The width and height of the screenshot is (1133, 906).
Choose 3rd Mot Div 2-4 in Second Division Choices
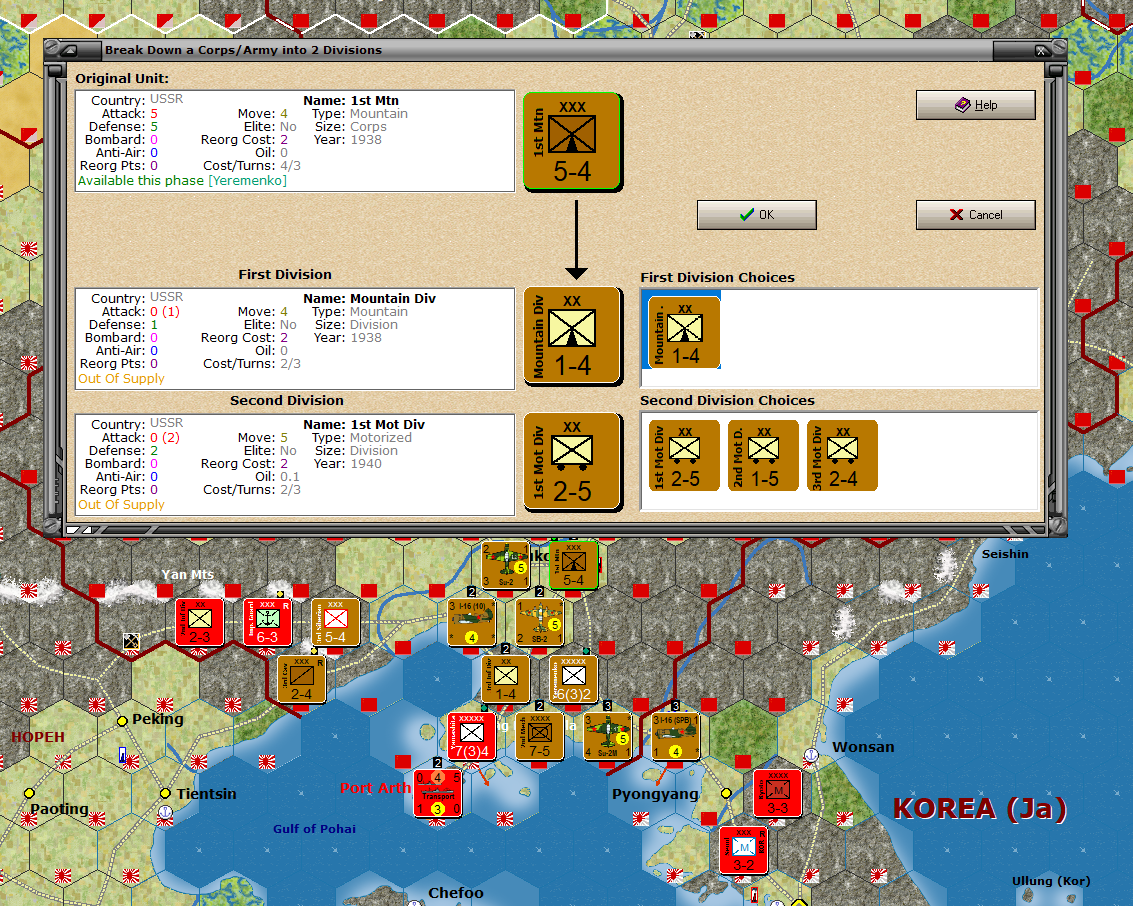click(x=842, y=456)
